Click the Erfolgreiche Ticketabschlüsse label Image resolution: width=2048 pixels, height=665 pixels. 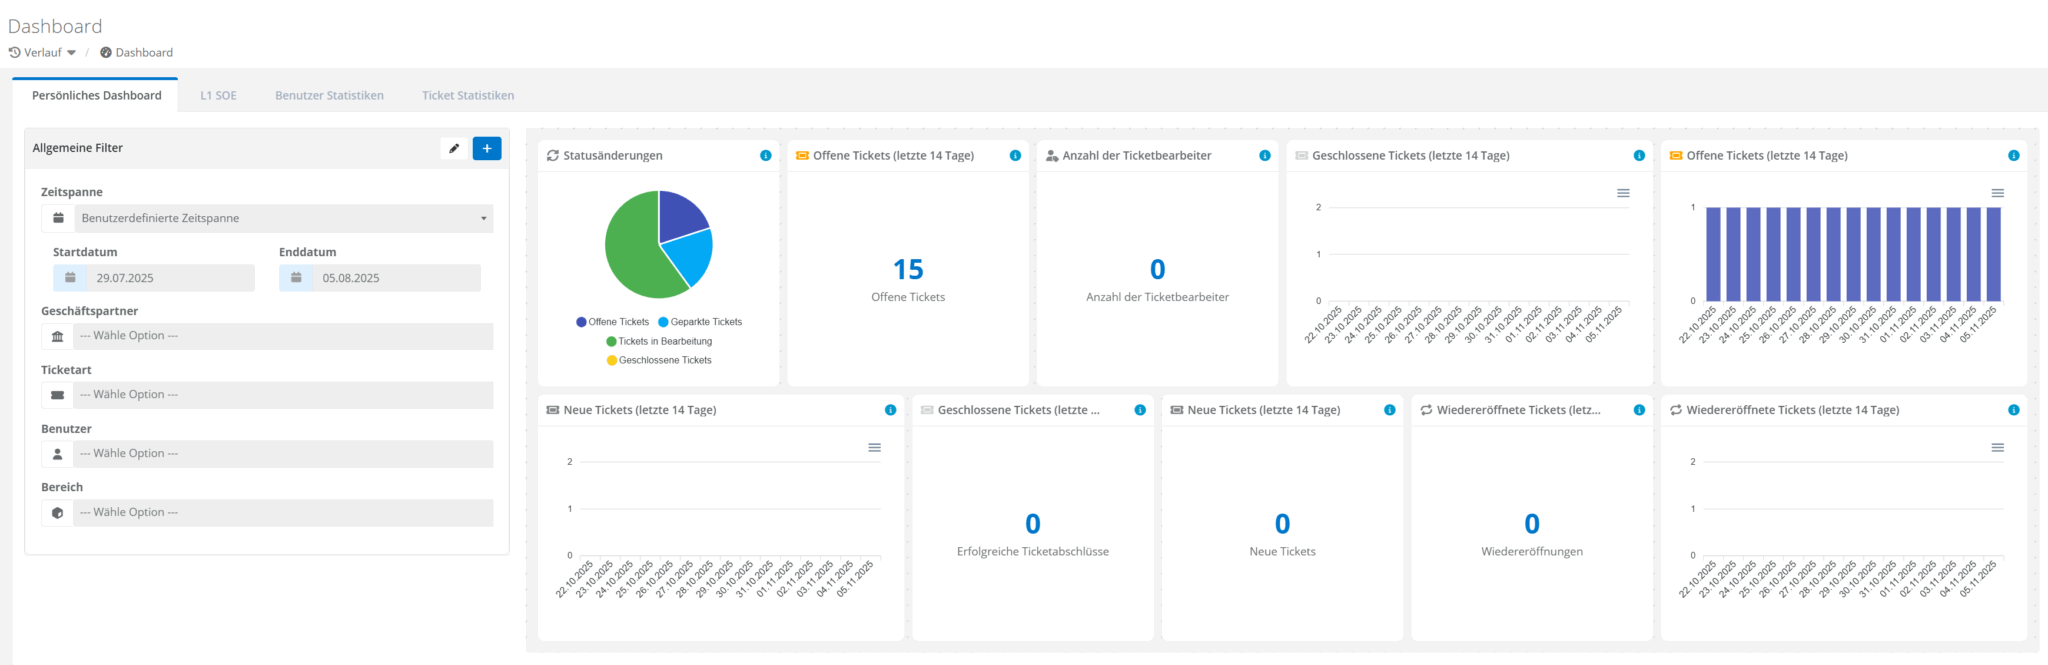click(1033, 552)
